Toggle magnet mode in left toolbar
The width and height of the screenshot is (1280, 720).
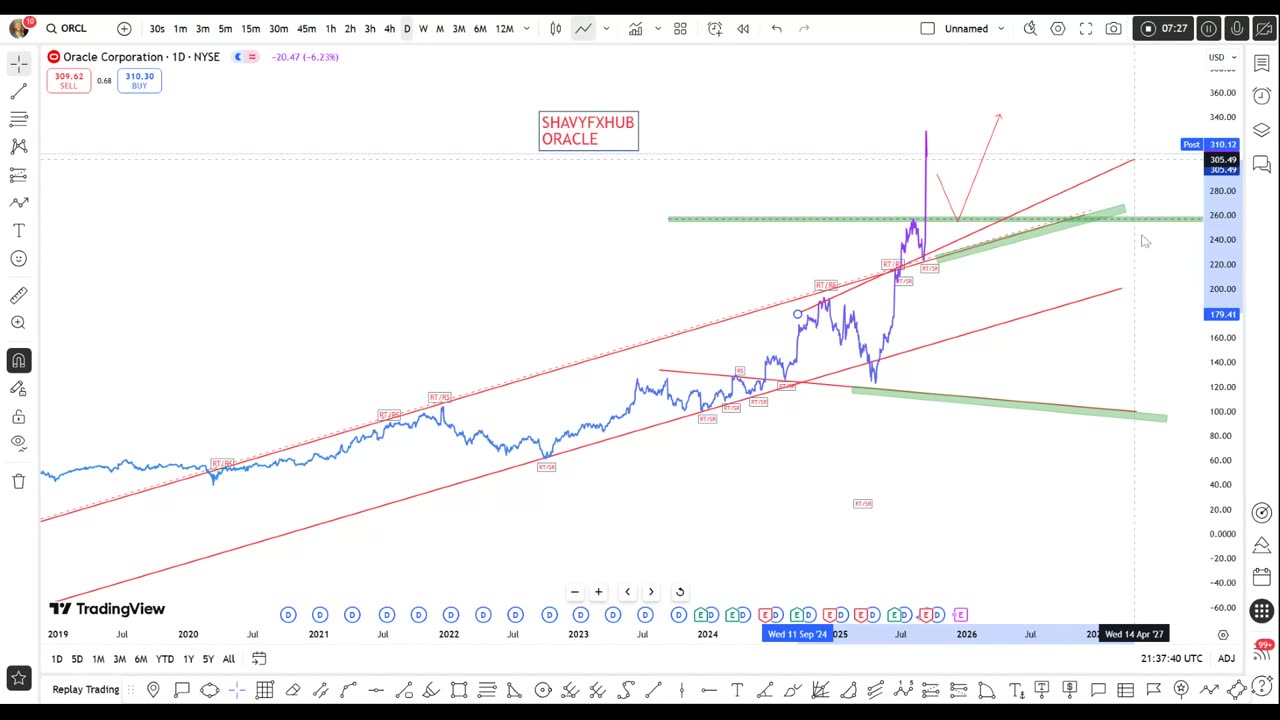pos(18,360)
